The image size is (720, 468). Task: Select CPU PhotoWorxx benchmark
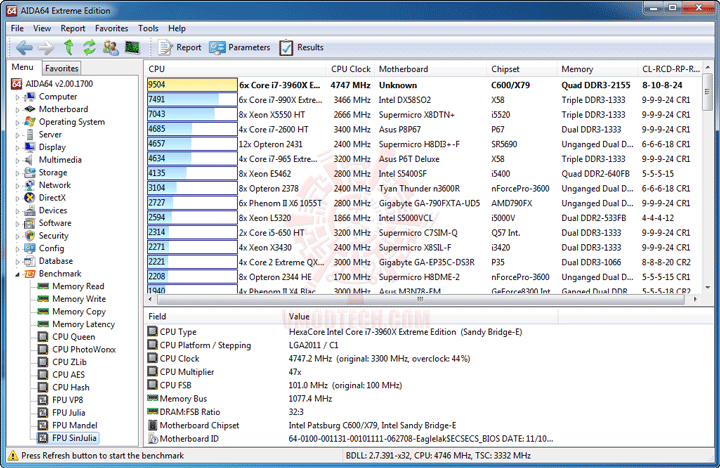click(84, 350)
